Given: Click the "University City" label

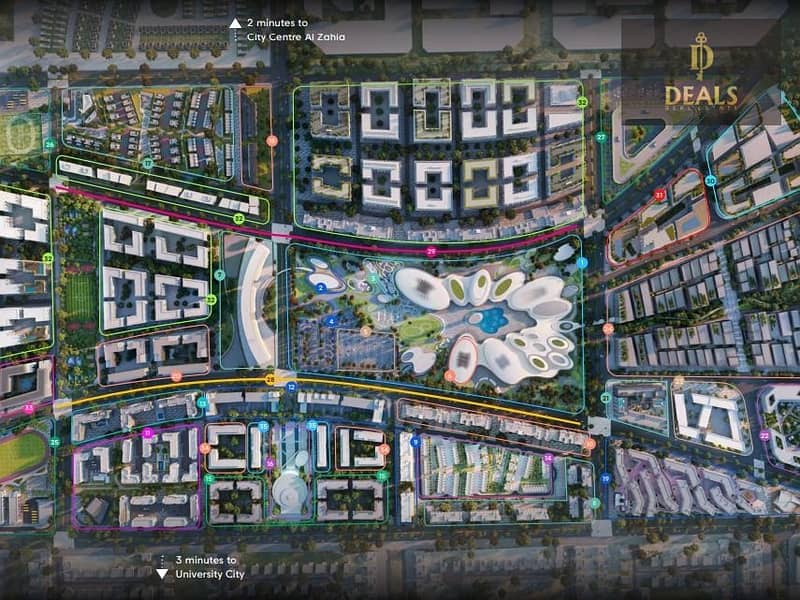Looking at the screenshot, I should tap(210, 575).
